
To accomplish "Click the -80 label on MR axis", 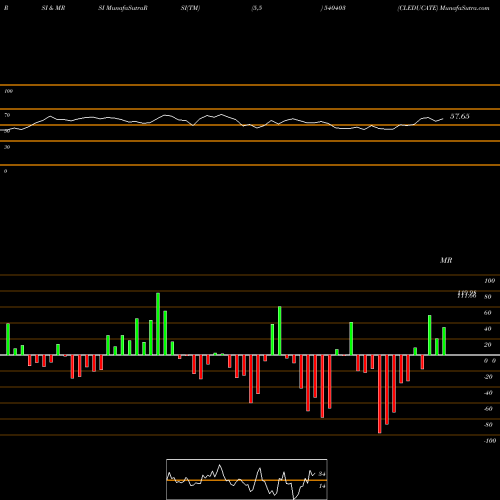I will click(488, 425).
